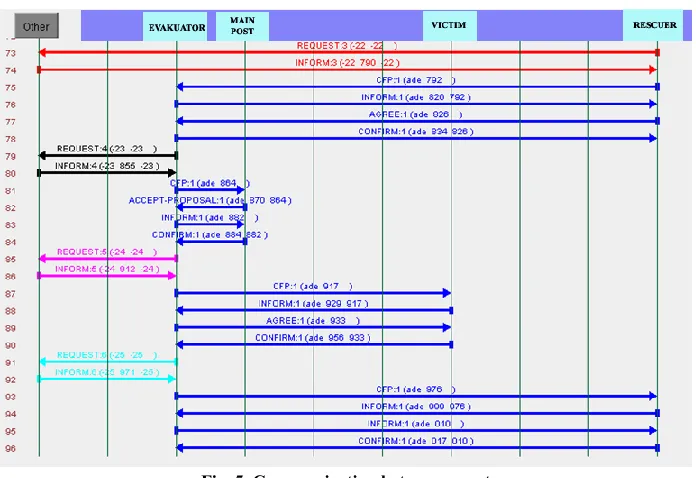This screenshot has width=696, height=478.
Task: Click row number 82
Action: (x=10, y=208)
